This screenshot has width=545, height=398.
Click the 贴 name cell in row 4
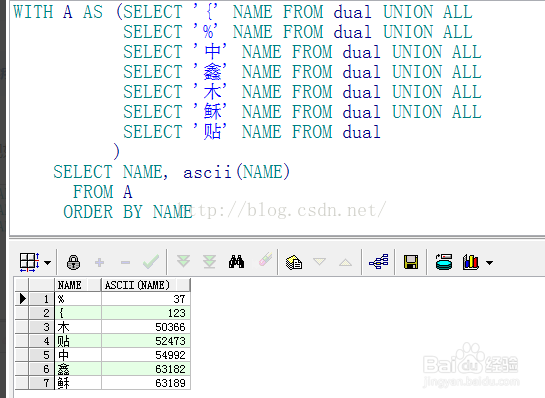78,341
